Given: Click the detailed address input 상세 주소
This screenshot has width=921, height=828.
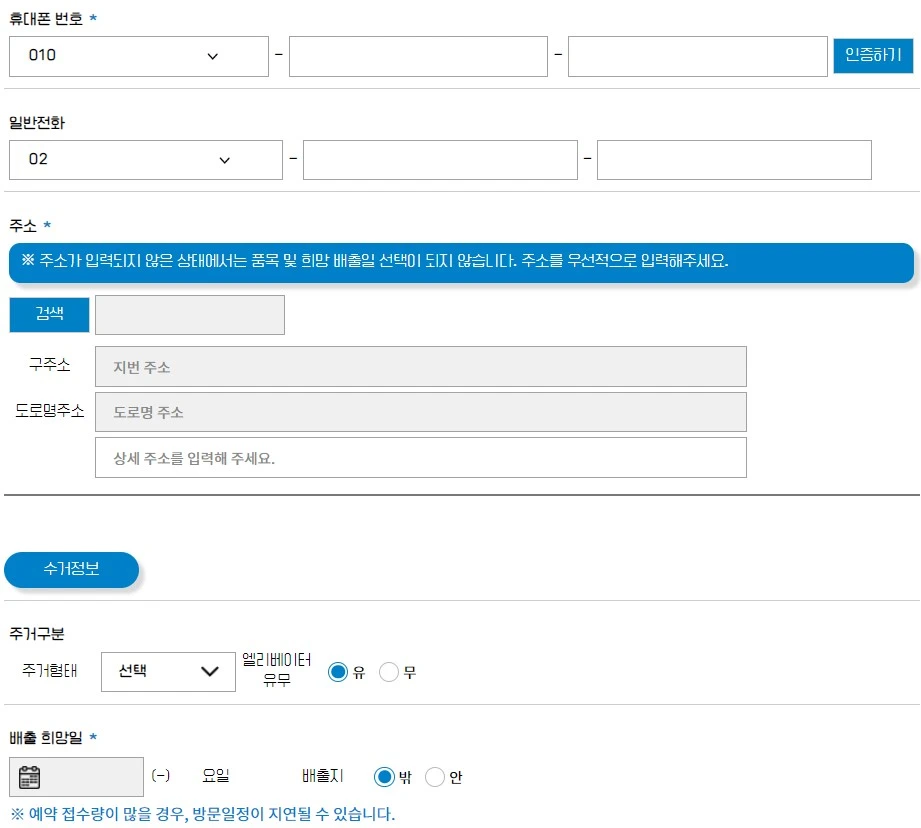Looking at the screenshot, I should [421, 457].
